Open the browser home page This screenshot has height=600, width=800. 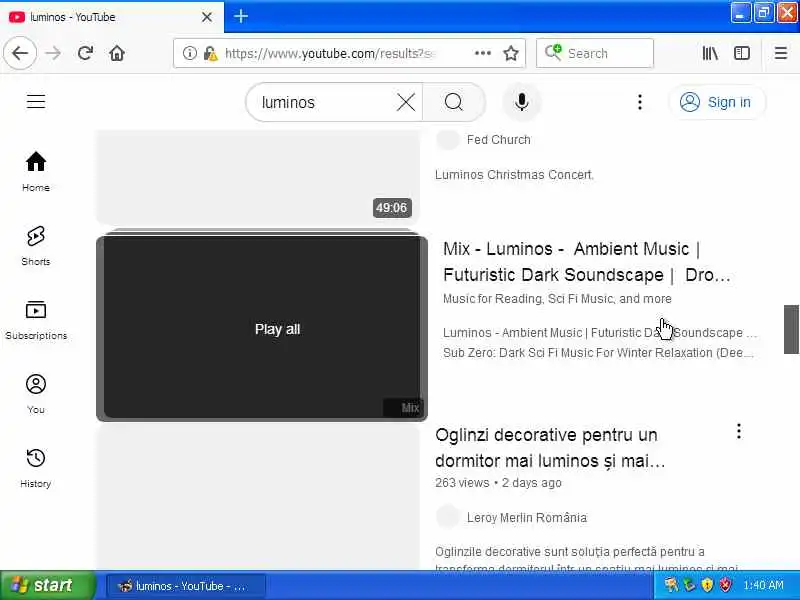click(x=117, y=53)
